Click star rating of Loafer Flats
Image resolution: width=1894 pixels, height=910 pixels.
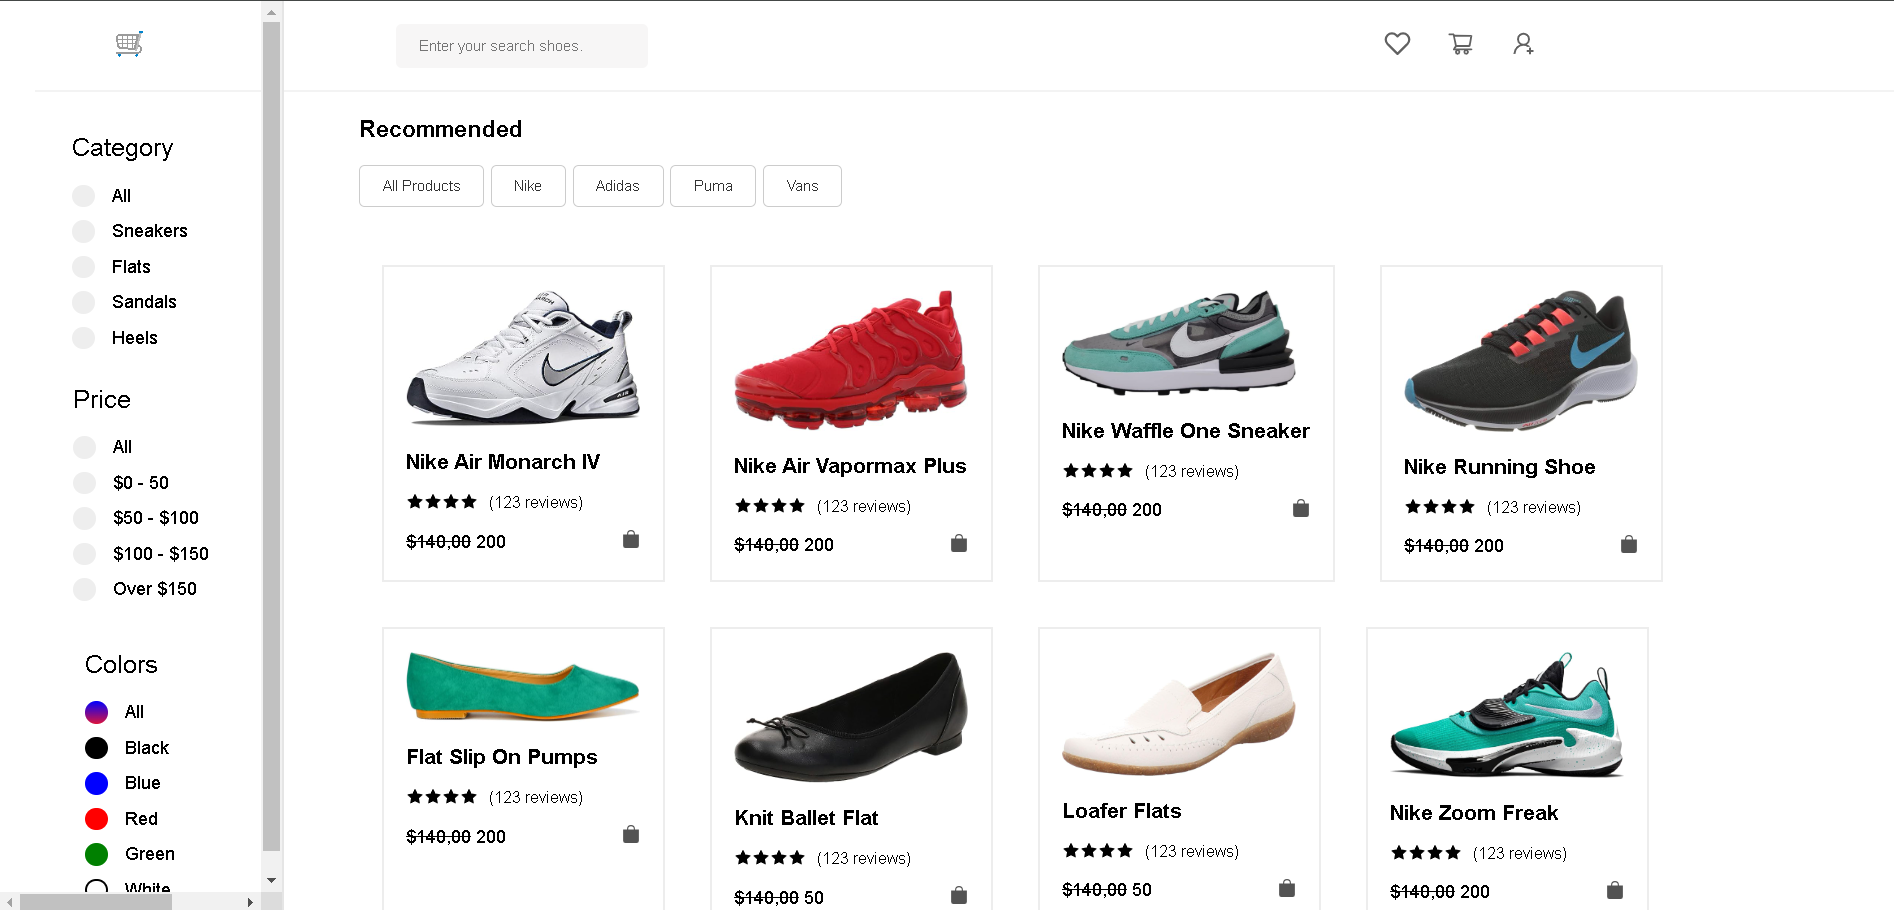coord(1097,851)
